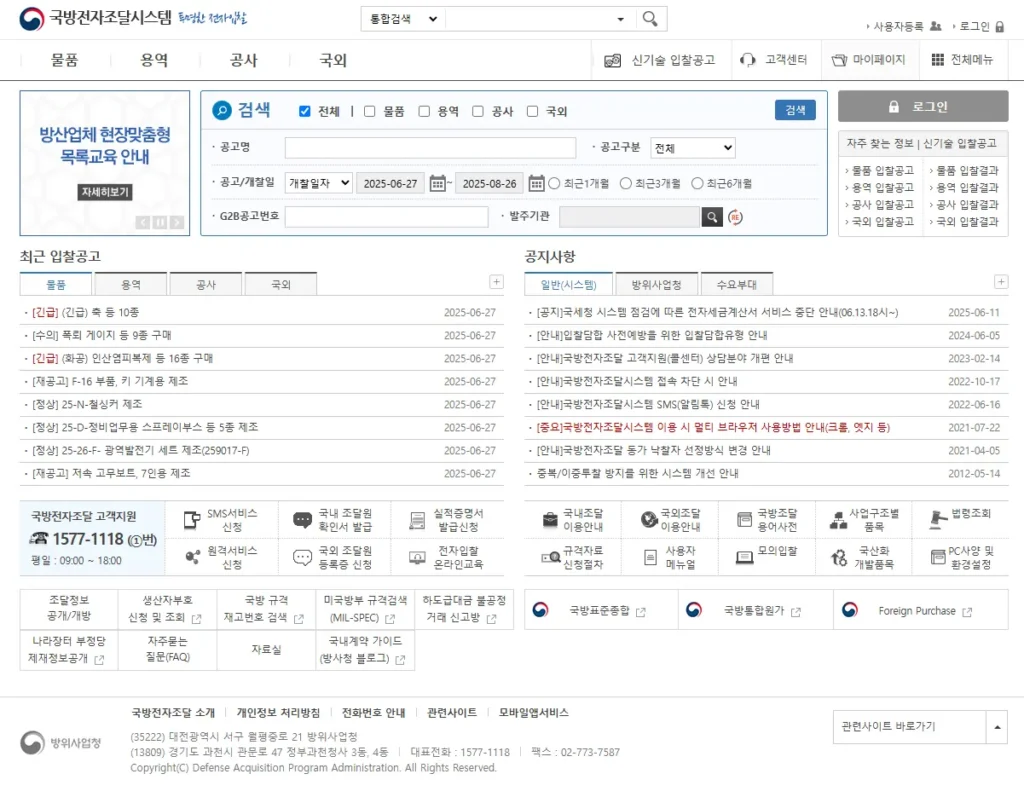The width and height of the screenshot is (1024, 797).
Task: Open SMS서비스 신청 icon
Action: click(x=191, y=520)
